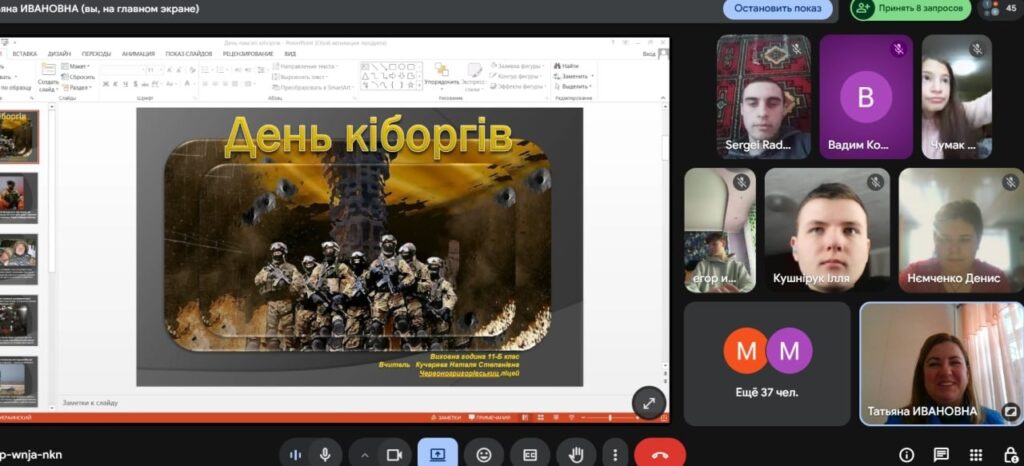Open meeting details info icon
1024x466 pixels.
point(907,455)
